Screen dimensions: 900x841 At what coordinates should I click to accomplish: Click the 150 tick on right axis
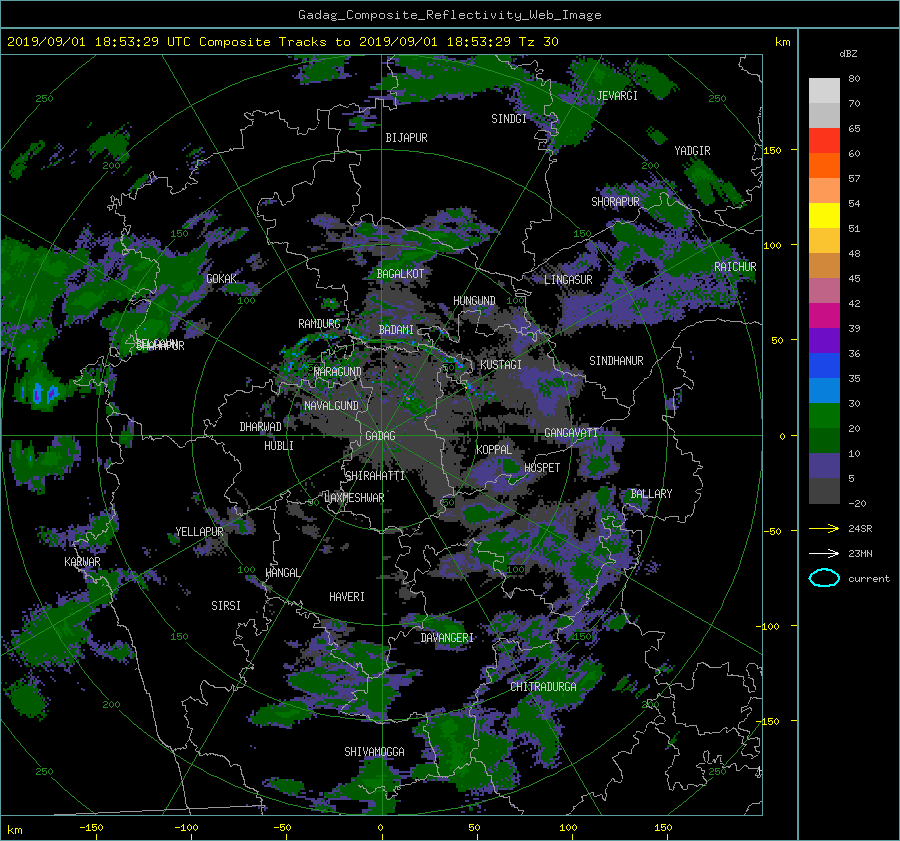coord(773,150)
